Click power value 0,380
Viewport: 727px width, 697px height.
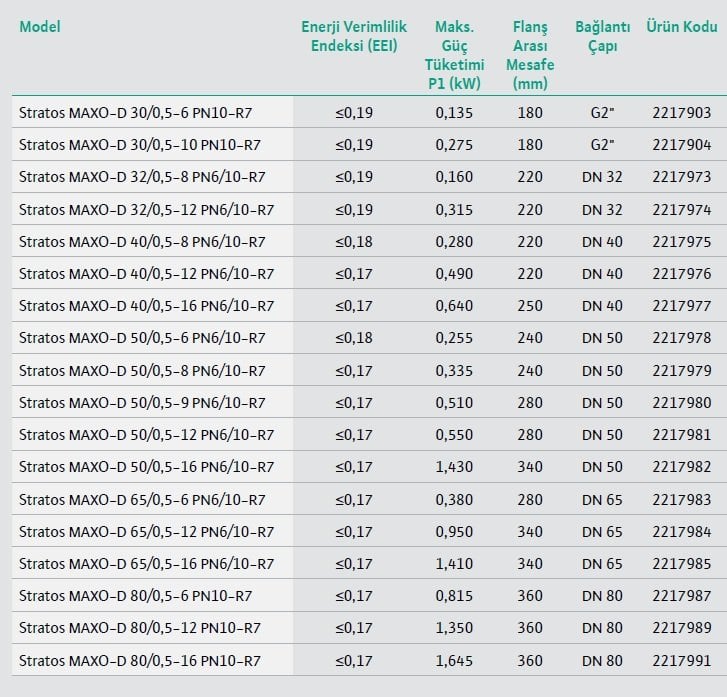pos(454,499)
